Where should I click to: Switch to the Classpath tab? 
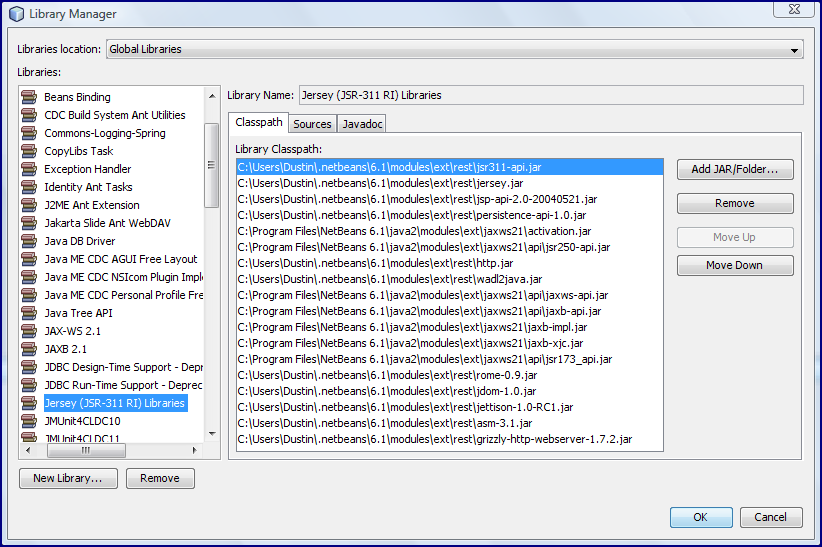[x=258, y=123]
